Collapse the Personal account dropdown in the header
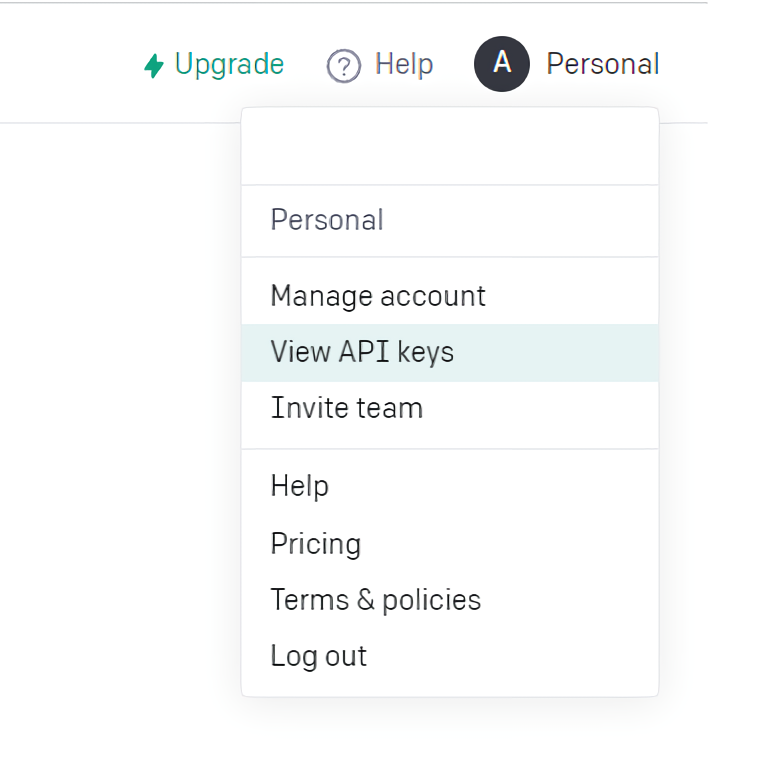The image size is (764, 778). 602,64
